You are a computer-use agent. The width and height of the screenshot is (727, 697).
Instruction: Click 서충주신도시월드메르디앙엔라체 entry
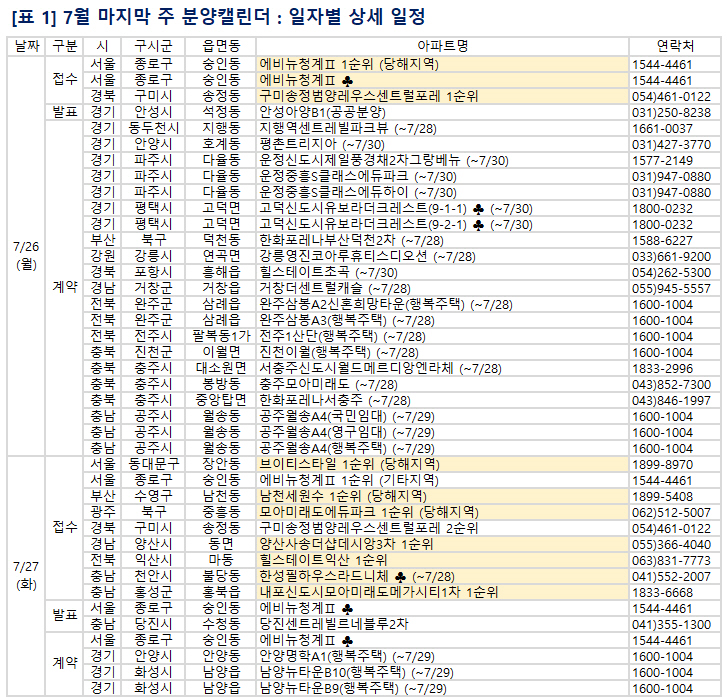380,368
